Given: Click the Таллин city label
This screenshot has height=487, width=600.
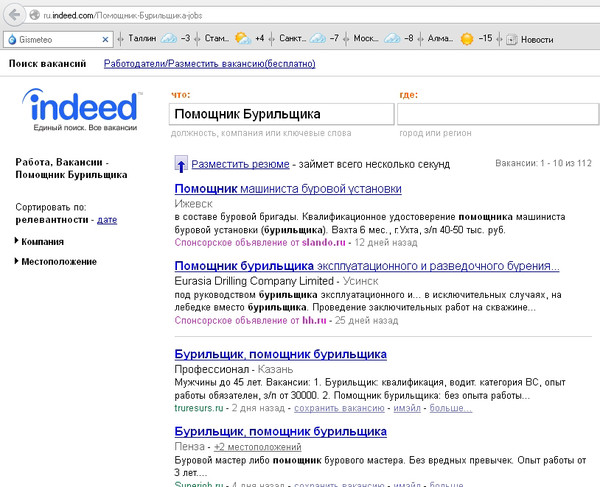Looking at the screenshot, I should (x=142, y=38).
